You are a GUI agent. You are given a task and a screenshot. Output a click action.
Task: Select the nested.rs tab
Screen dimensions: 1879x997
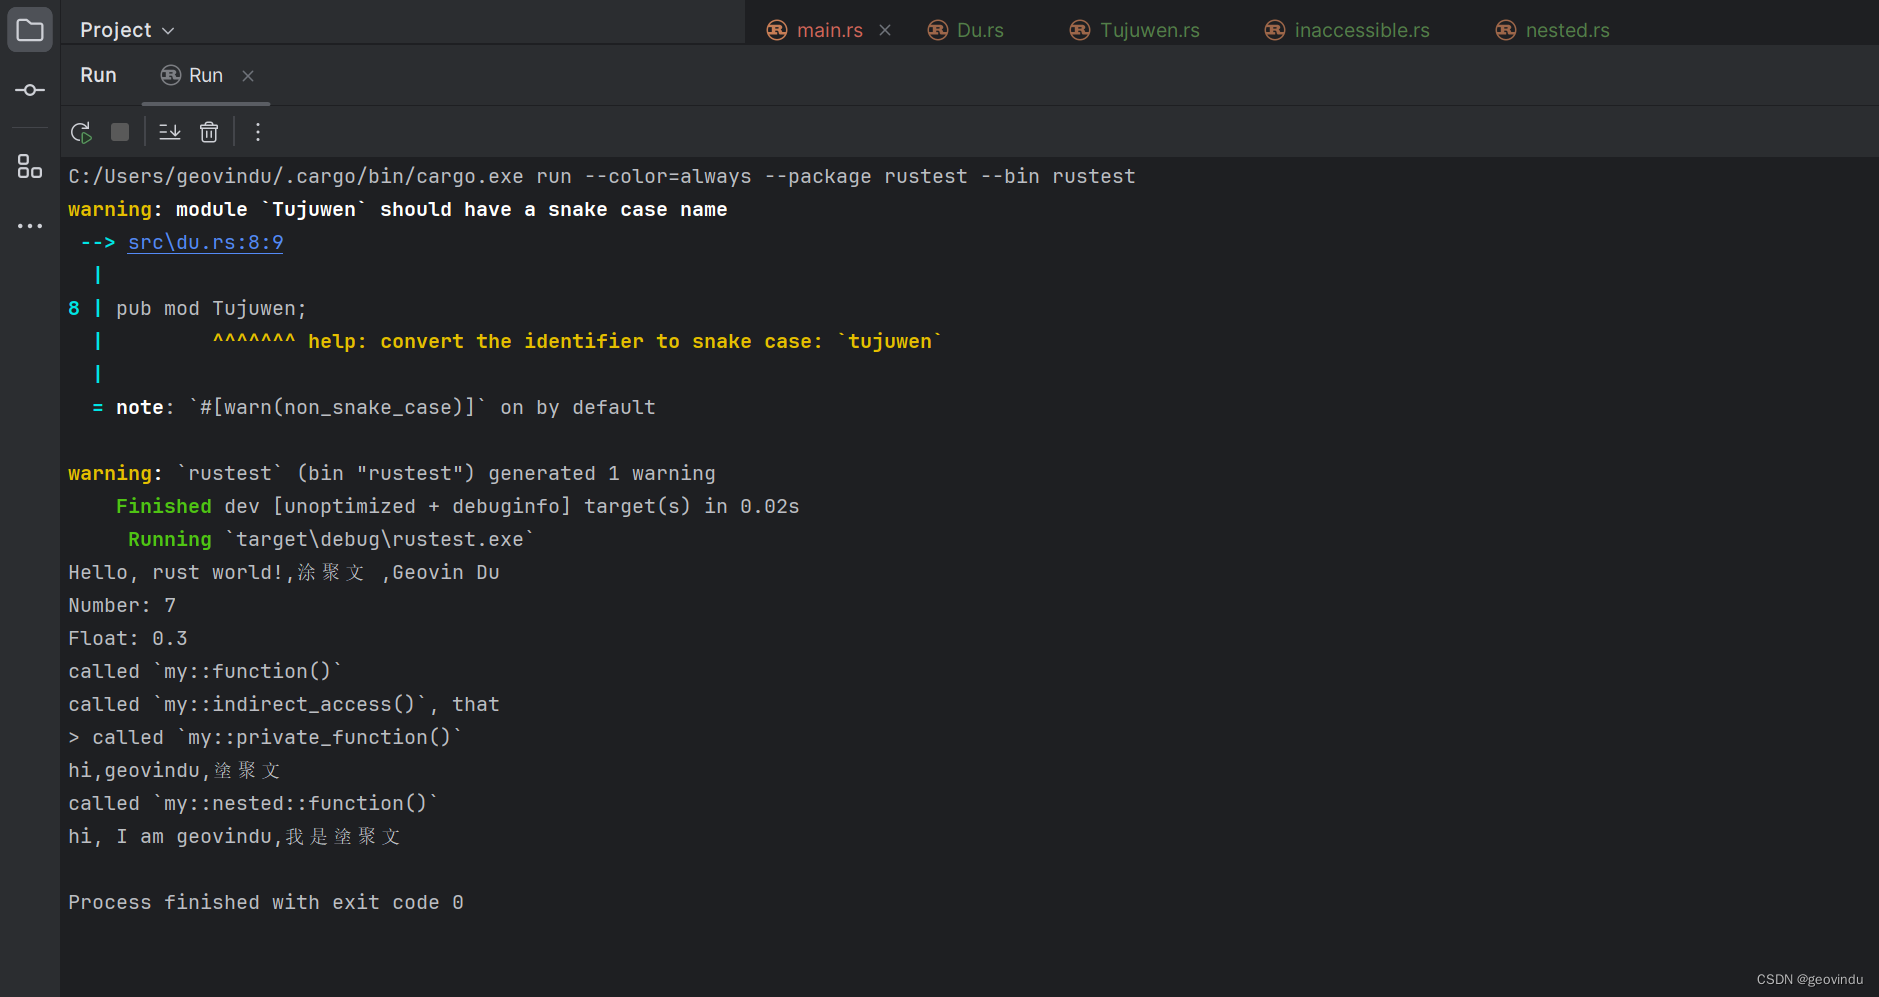[1568, 30]
